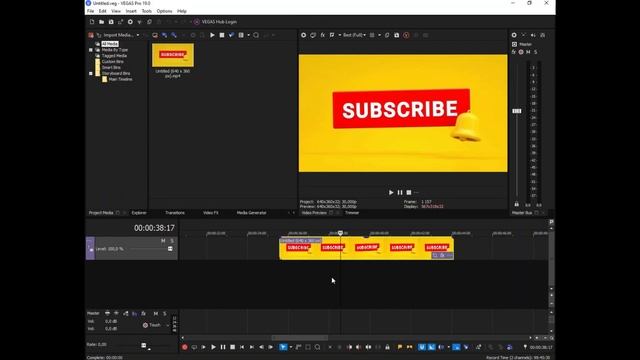Open project properties gear icon in top toolbar

pyautogui.click(x=130, y=22)
